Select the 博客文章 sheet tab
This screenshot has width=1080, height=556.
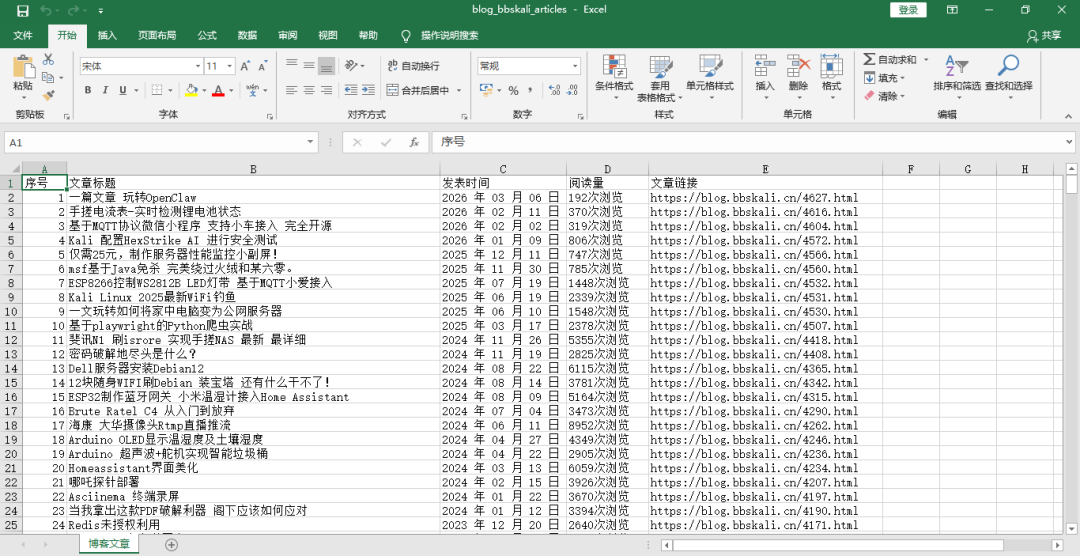point(108,544)
